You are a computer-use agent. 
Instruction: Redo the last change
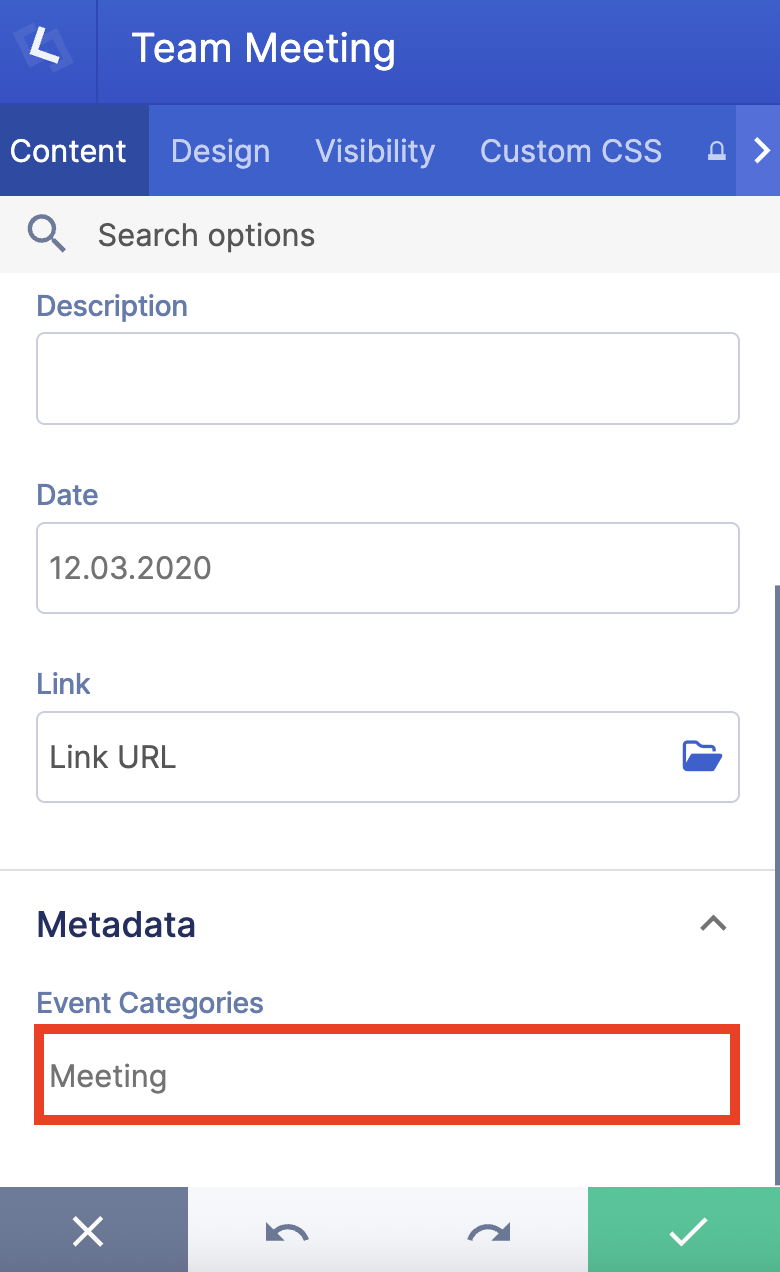[487, 1230]
